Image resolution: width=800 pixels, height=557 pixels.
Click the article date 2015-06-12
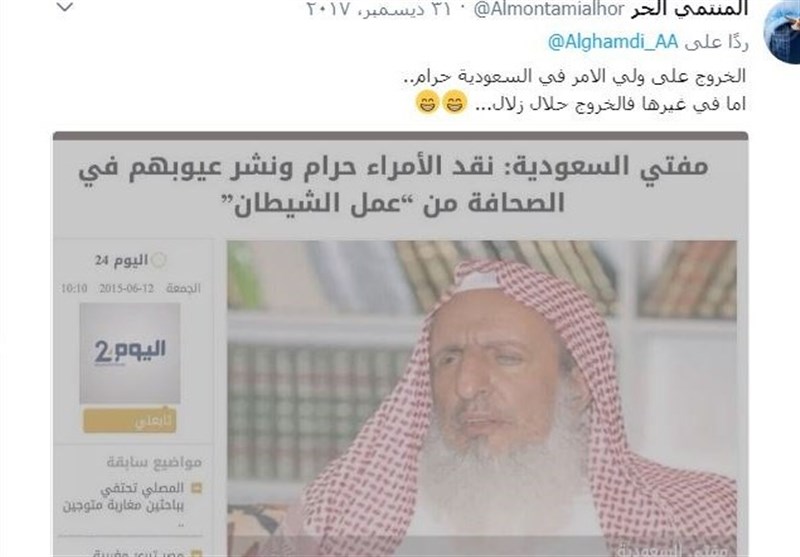point(127,288)
